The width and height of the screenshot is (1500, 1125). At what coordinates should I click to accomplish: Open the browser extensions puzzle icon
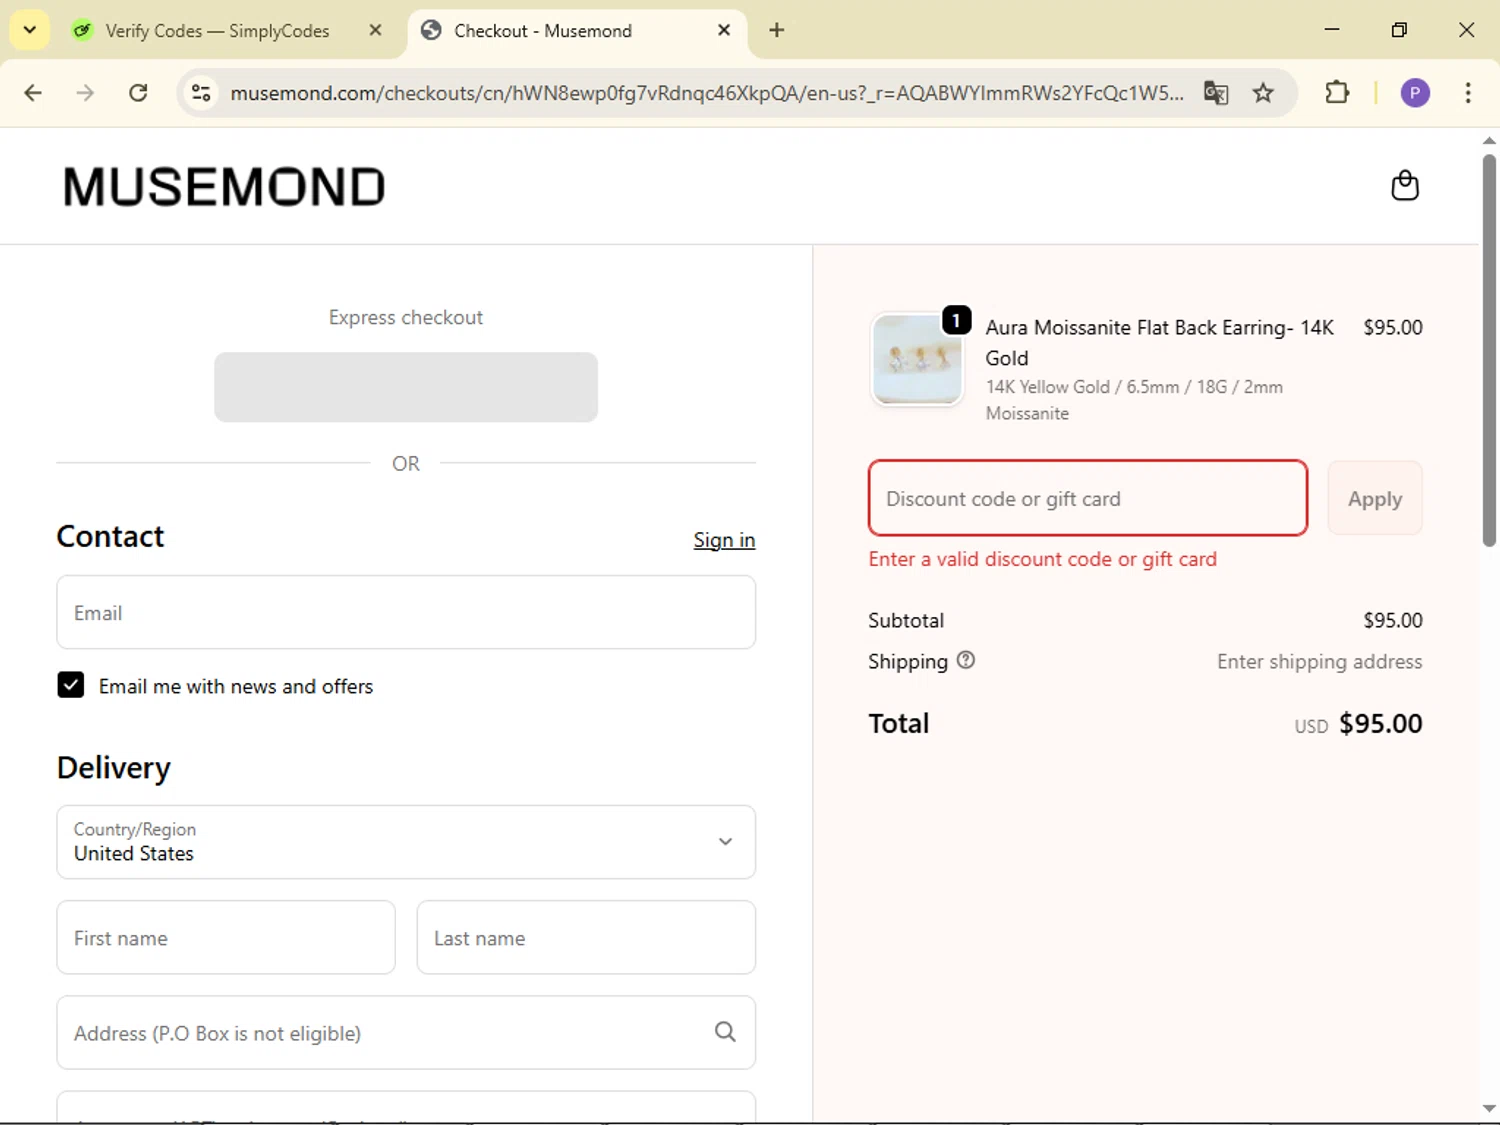pos(1337,93)
